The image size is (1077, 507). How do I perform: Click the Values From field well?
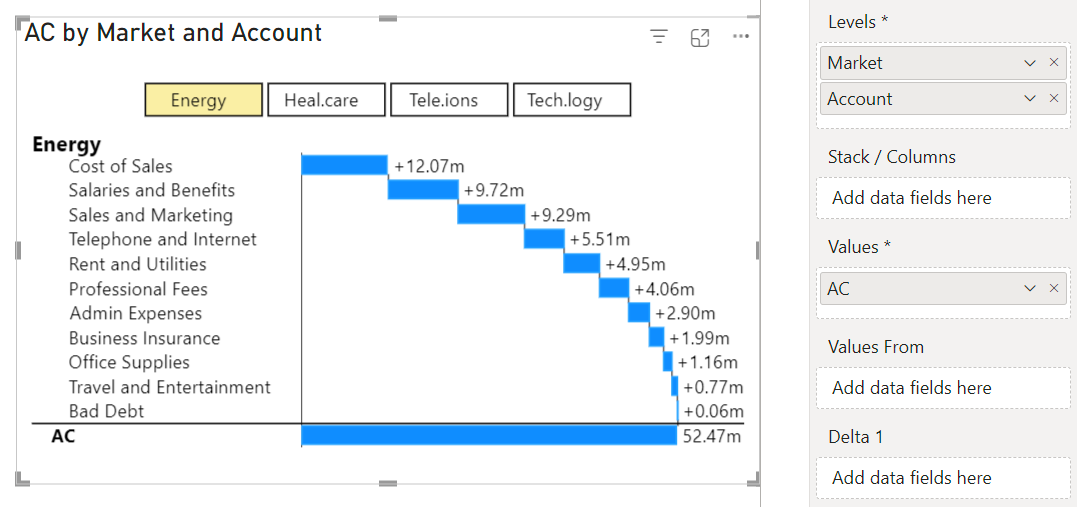point(943,388)
